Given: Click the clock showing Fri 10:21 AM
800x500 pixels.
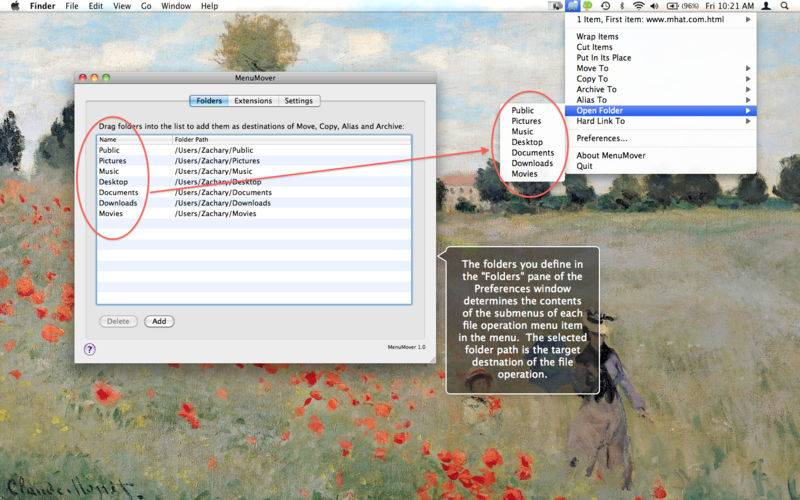Looking at the screenshot, I should pos(729,6).
